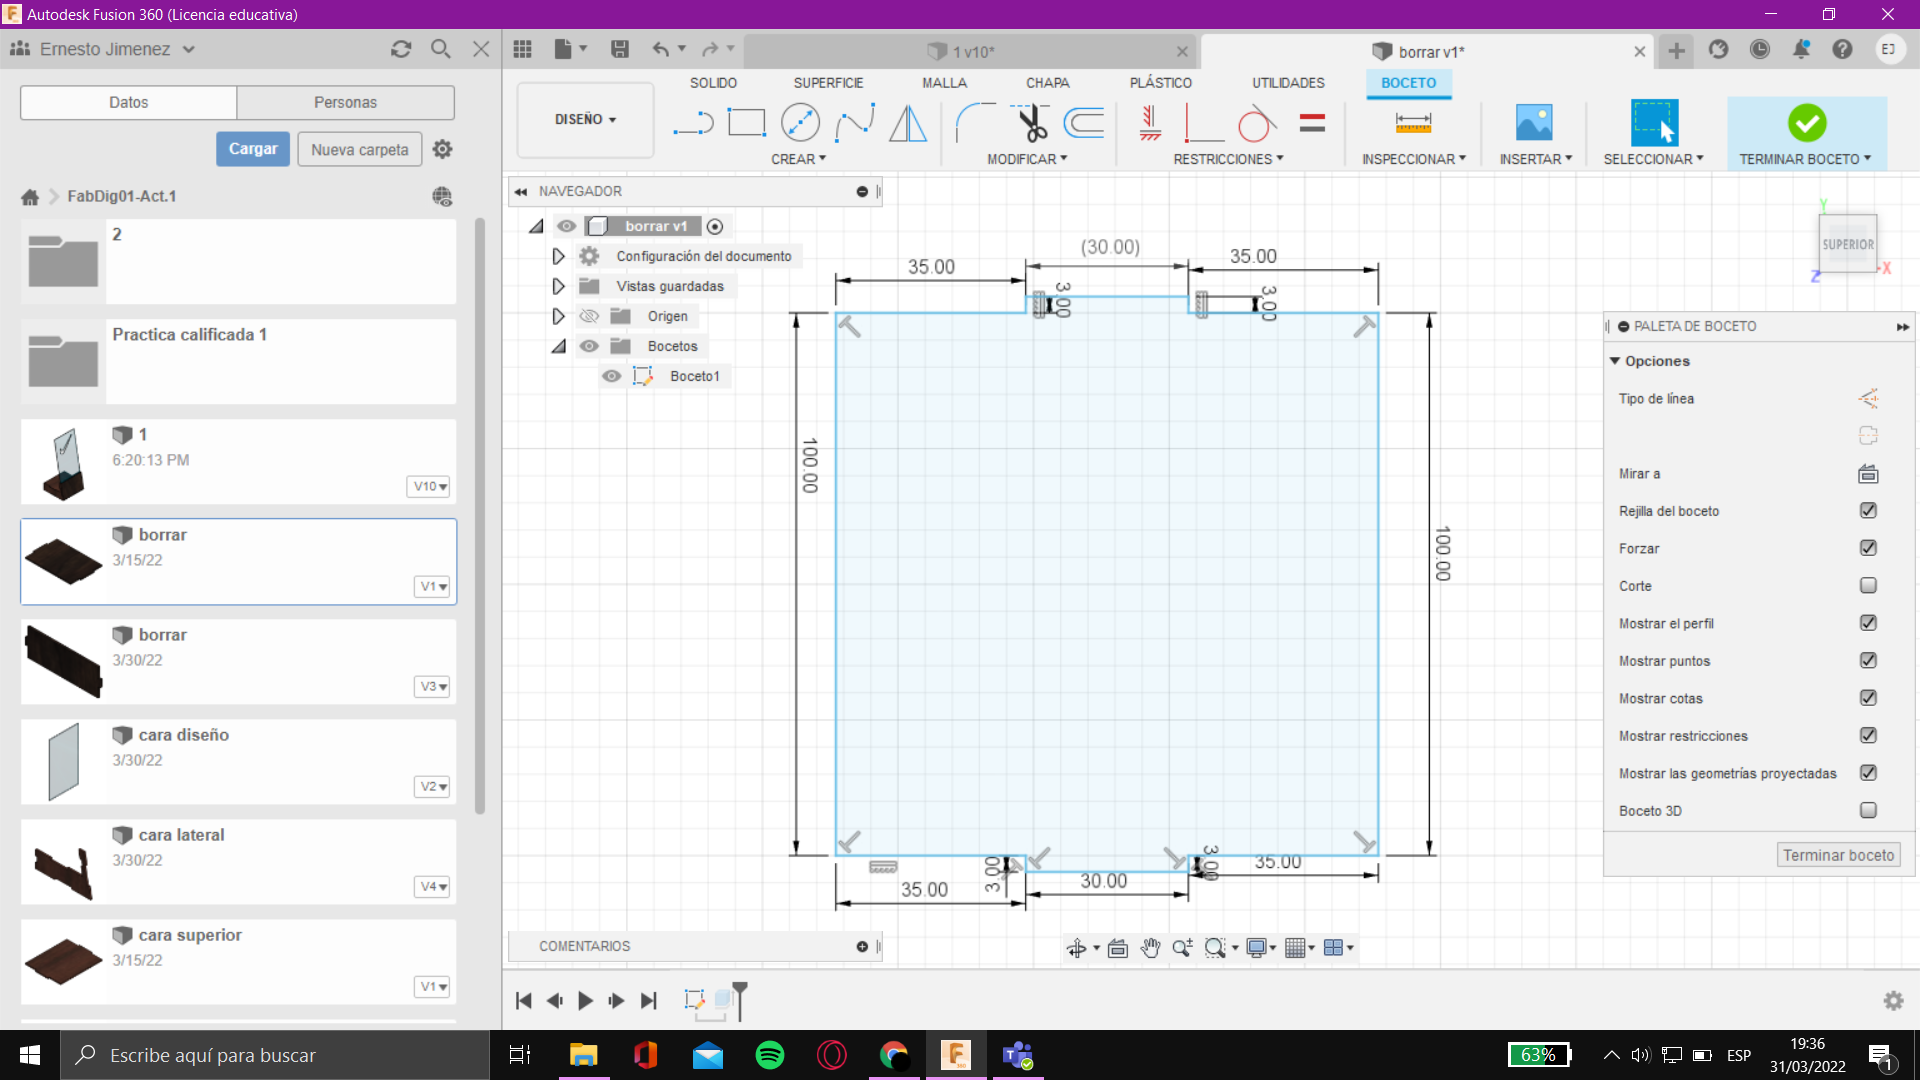Expand the Origen tree node

click(x=558, y=316)
